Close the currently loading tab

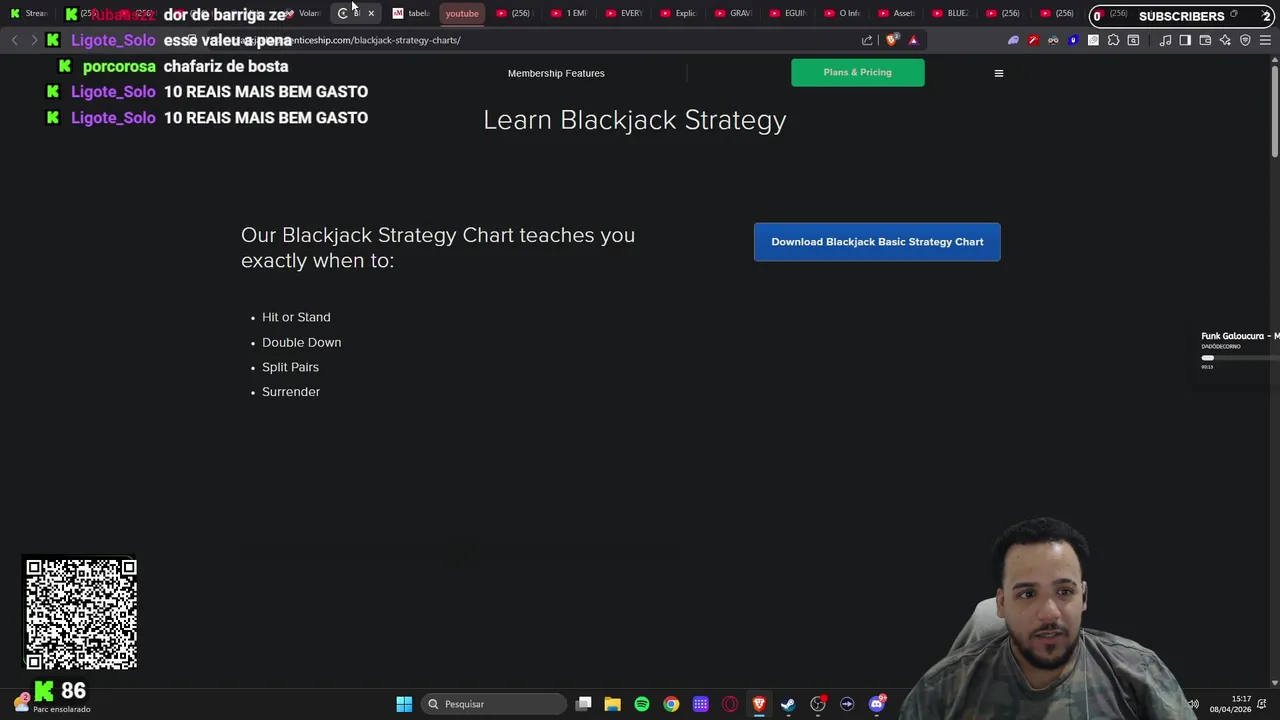(x=371, y=13)
